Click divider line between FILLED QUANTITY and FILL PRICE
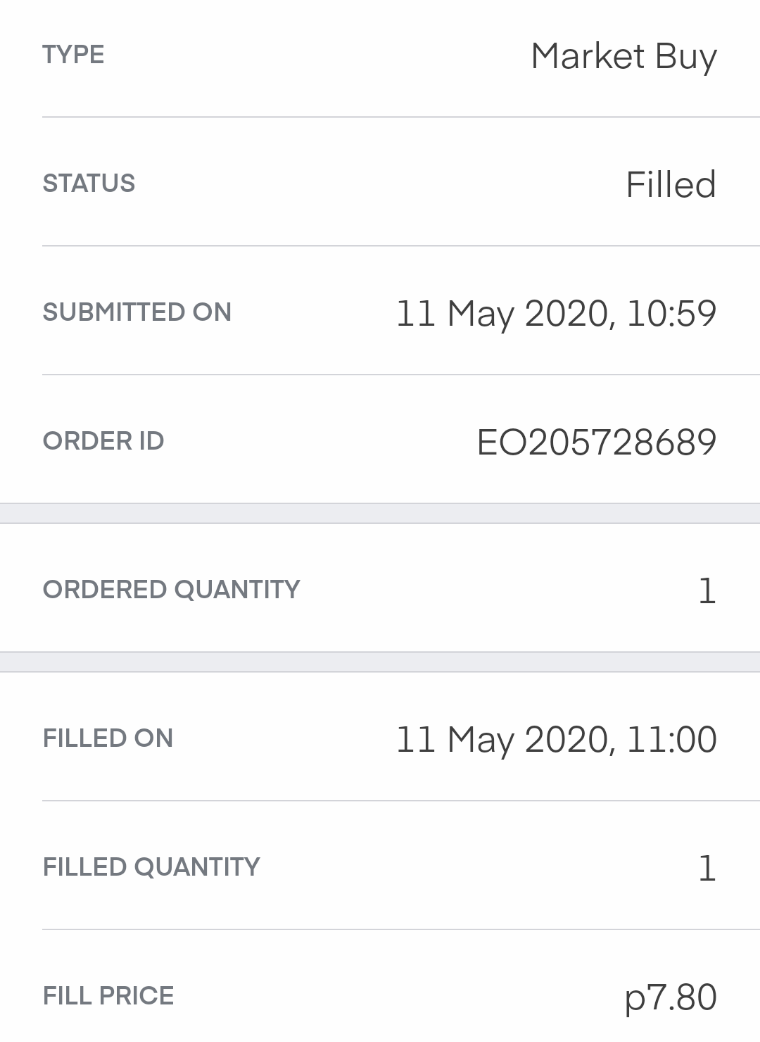Viewport: 760px width, 1042px height. (x=400, y=929)
